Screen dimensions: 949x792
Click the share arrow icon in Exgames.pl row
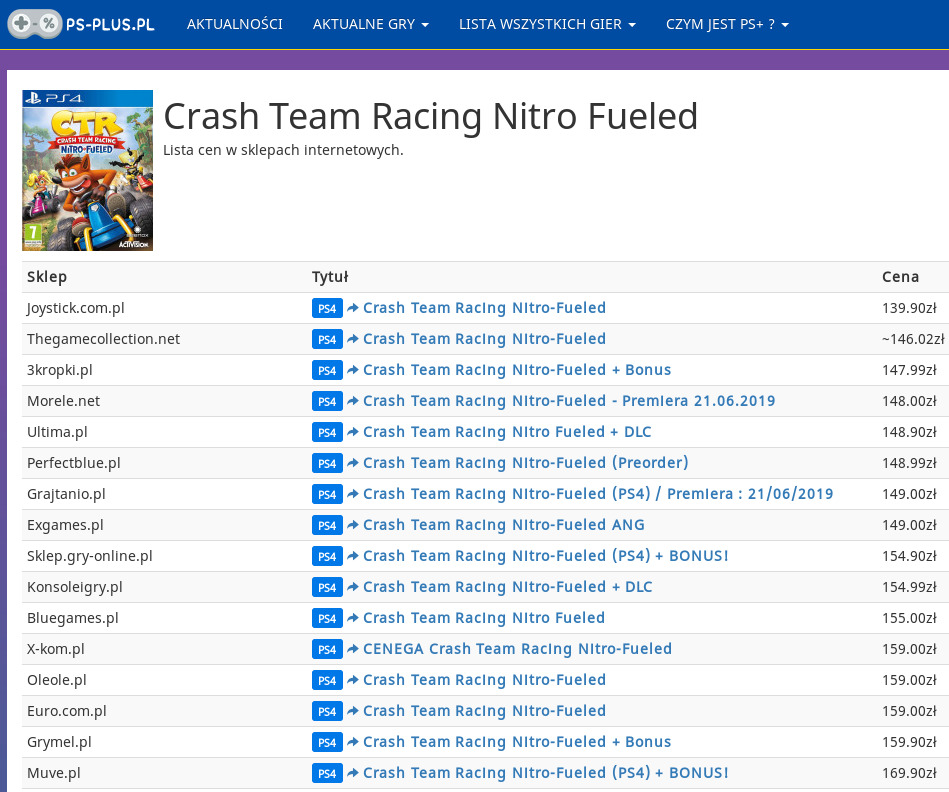[353, 525]
